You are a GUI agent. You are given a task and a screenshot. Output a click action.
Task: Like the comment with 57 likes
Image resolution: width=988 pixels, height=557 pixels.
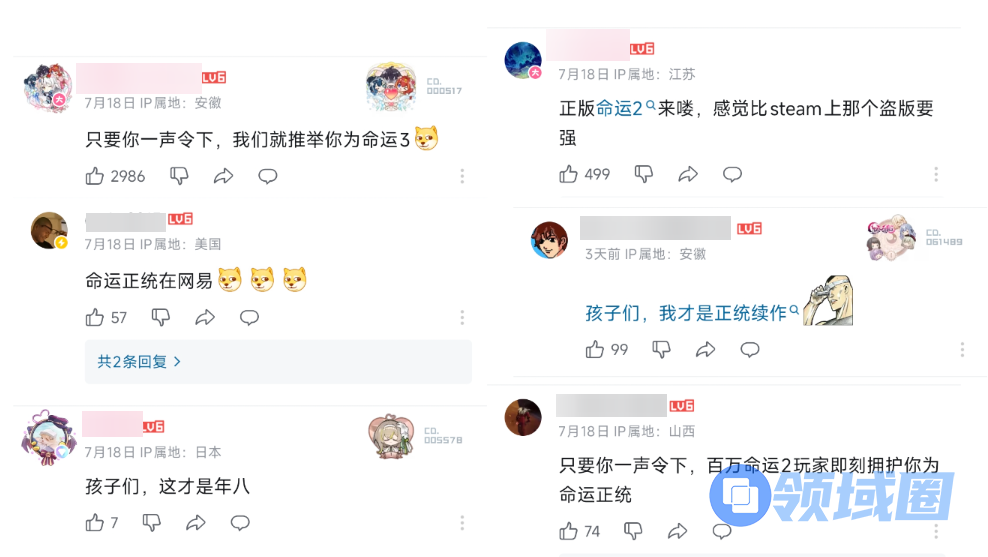95,317
